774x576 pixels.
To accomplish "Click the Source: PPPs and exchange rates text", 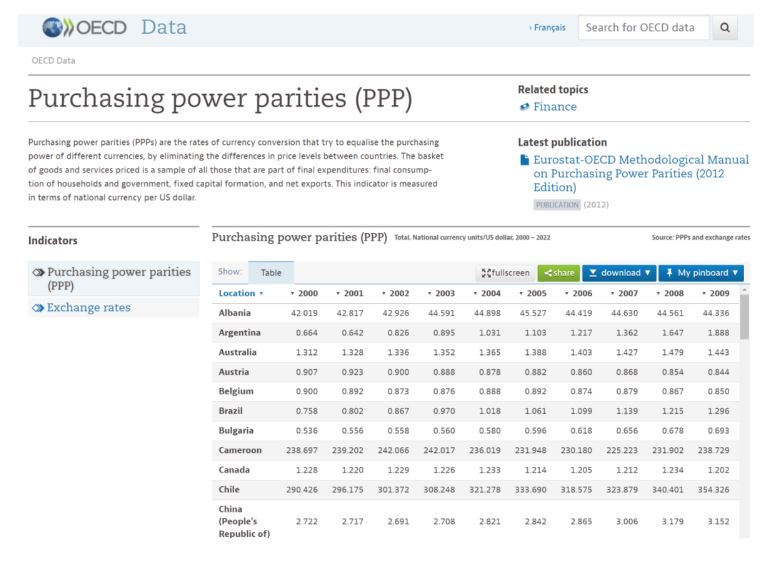I will tap(700, 237).
